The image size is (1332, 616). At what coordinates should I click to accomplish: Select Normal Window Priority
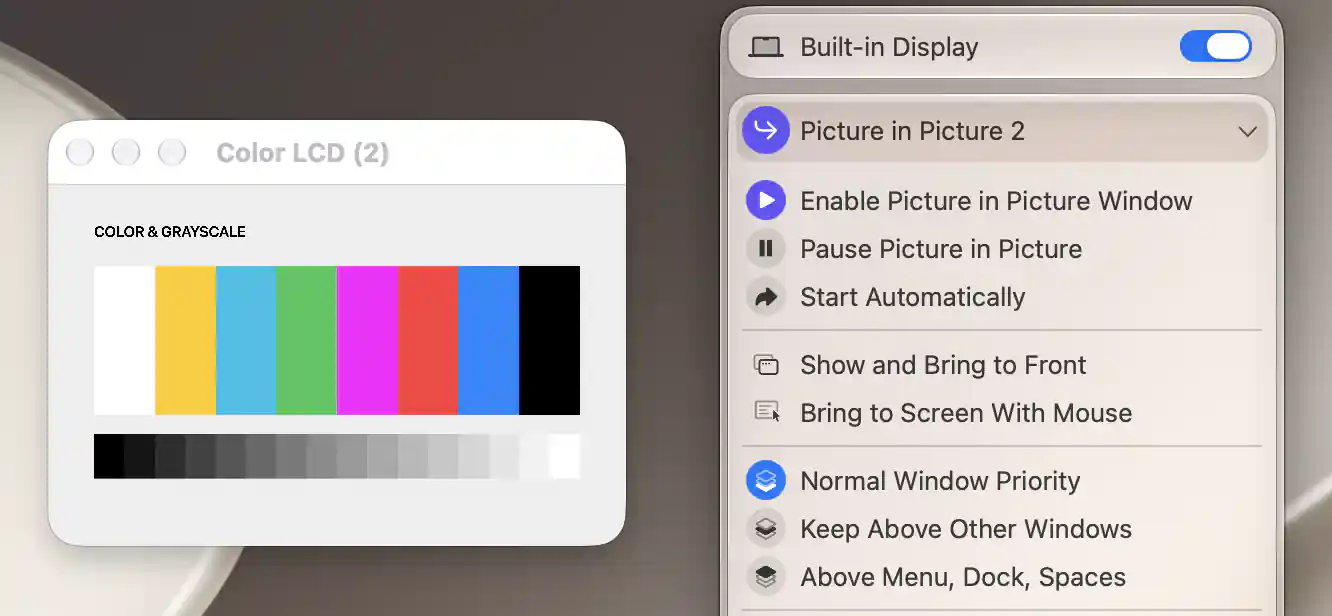(x=940, y=481)
